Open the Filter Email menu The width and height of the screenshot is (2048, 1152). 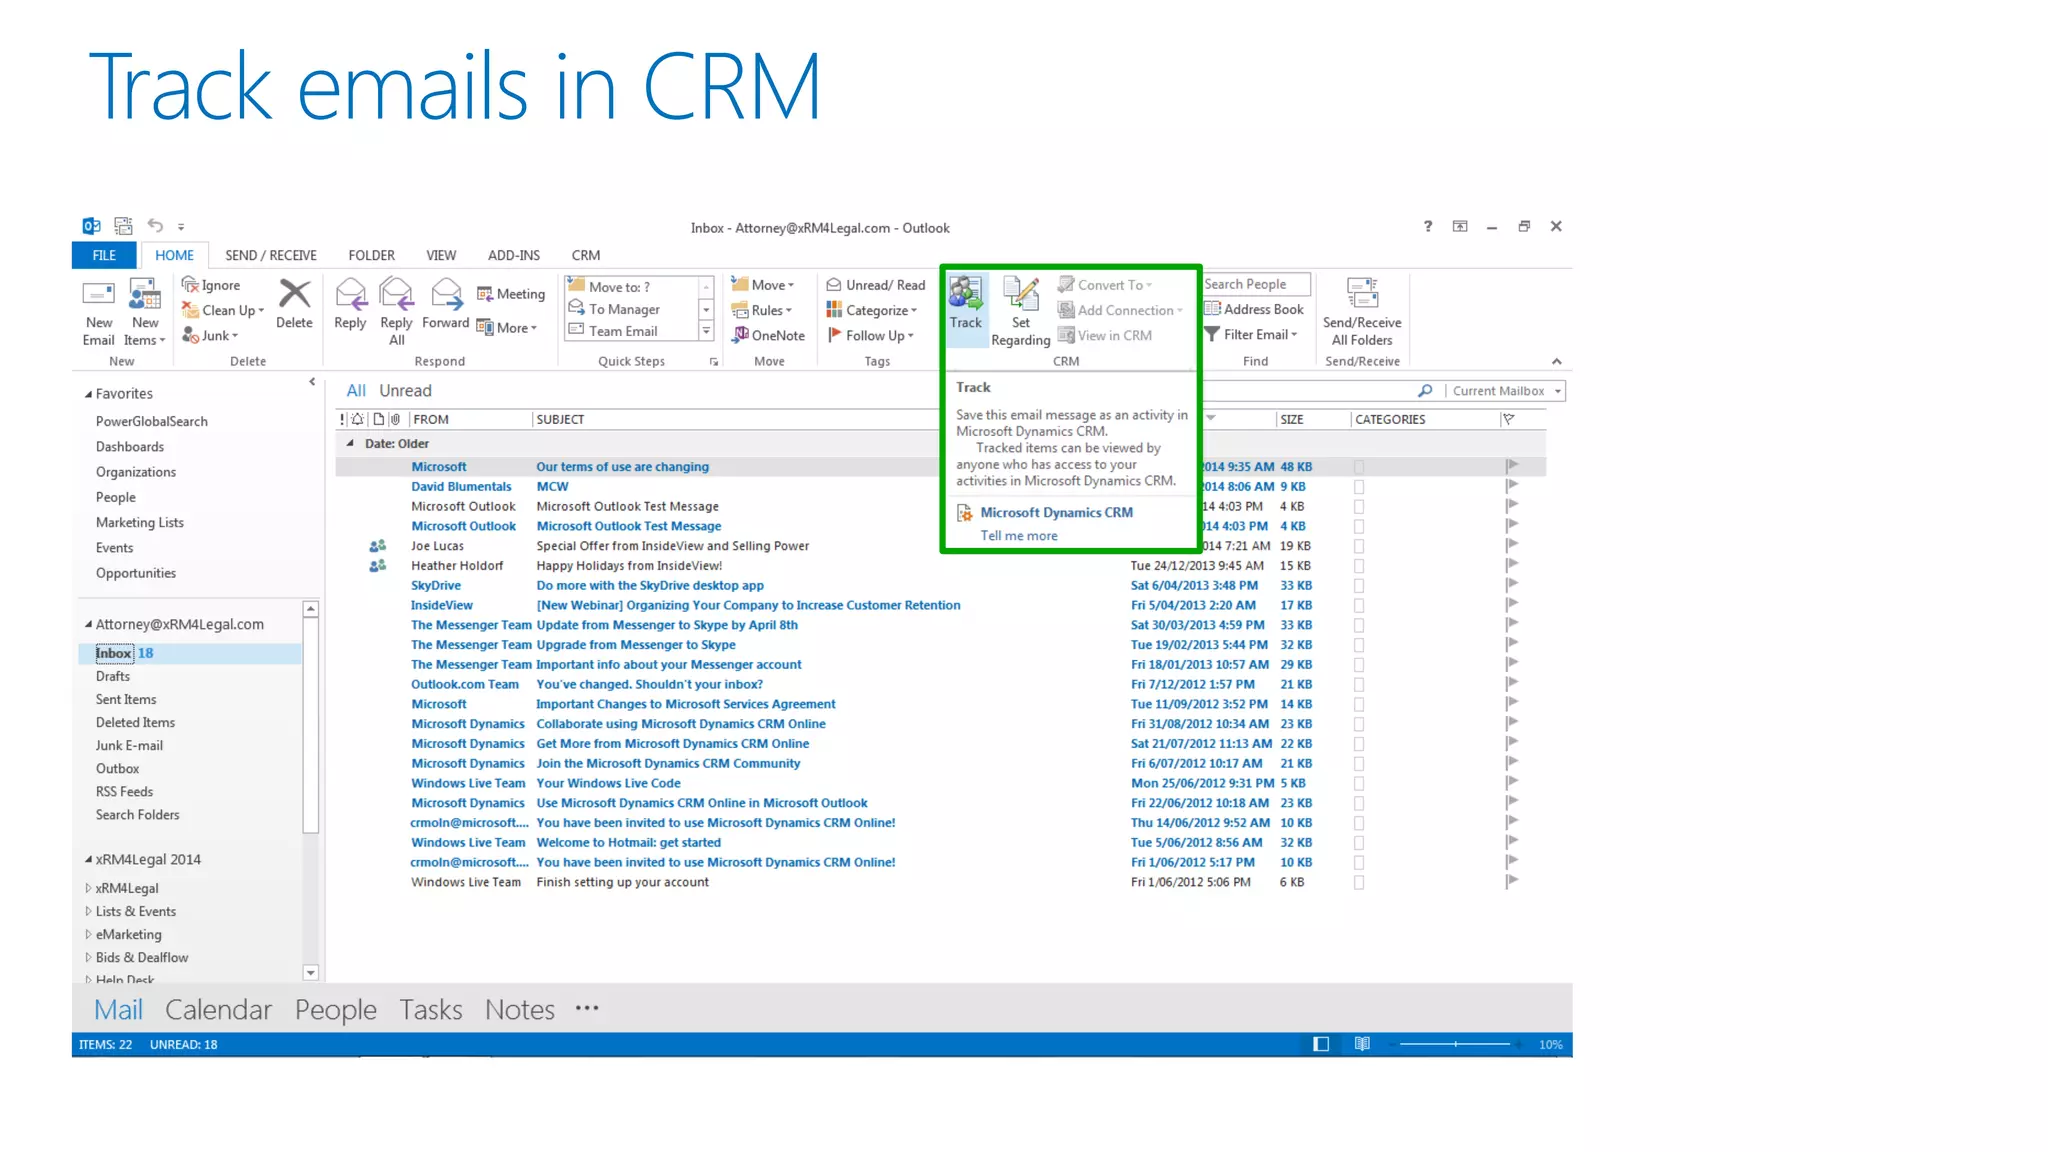pyautogui.click(x=1252, y=334)
